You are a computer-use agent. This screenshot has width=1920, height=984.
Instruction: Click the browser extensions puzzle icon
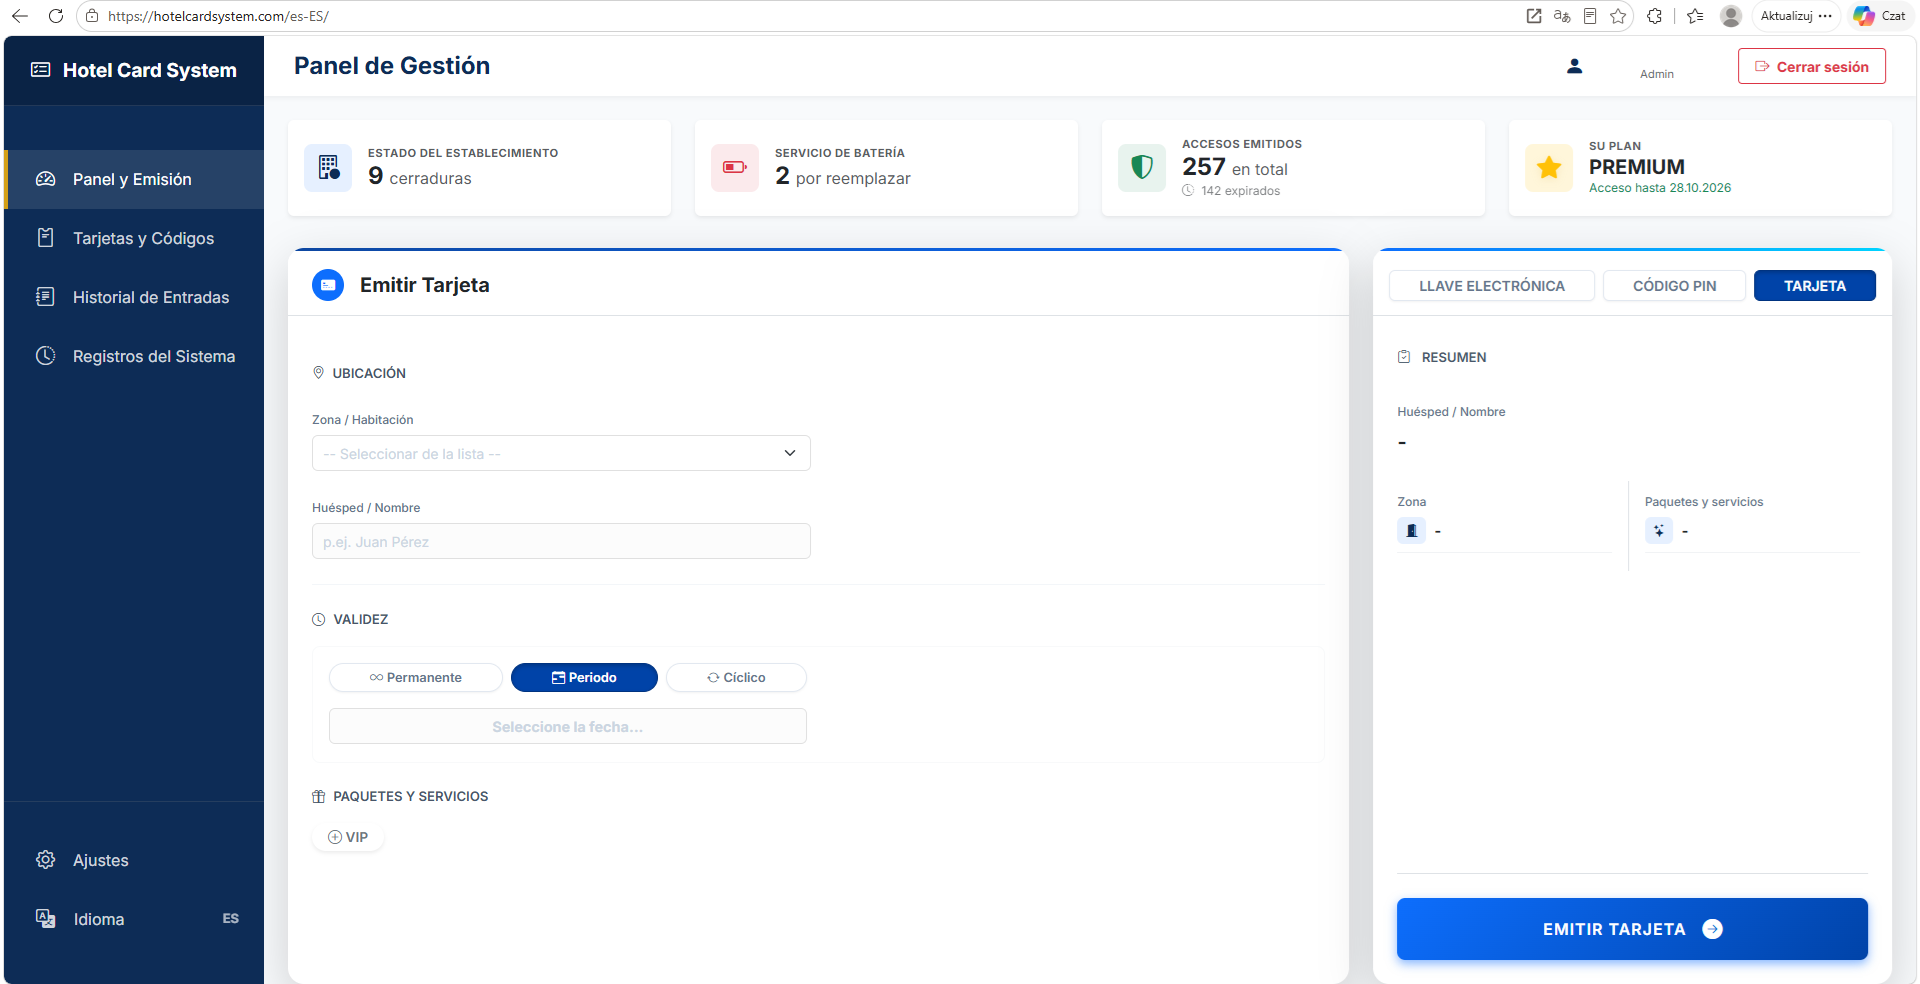1655,16
